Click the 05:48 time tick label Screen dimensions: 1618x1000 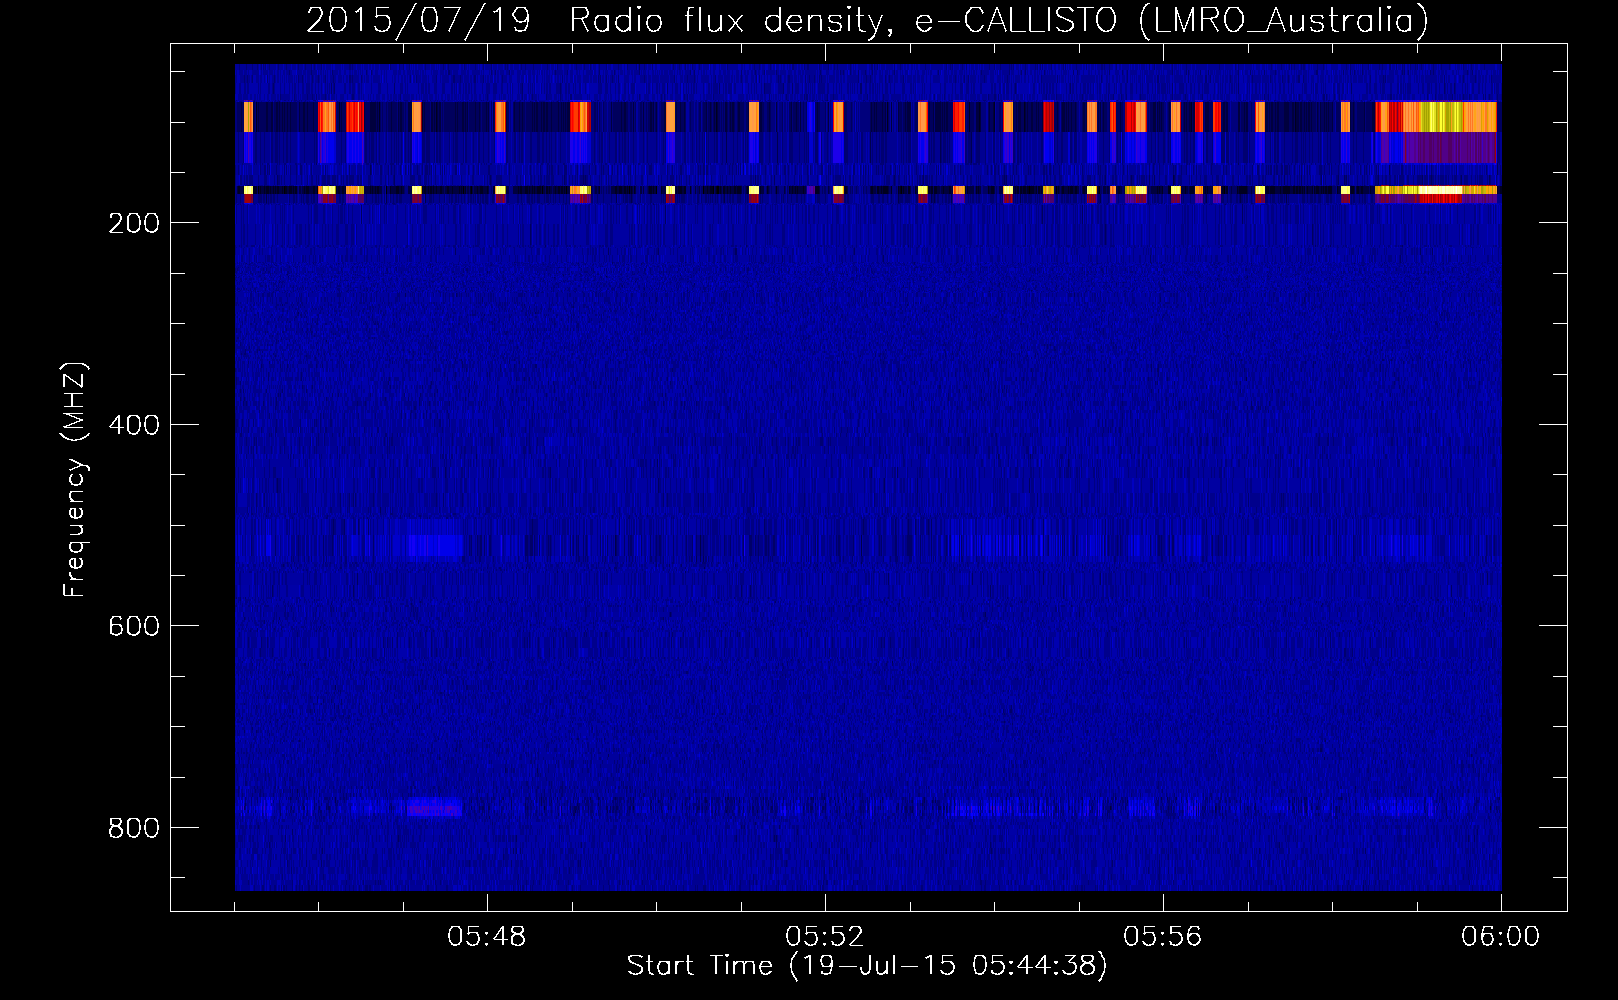[487, 937]
